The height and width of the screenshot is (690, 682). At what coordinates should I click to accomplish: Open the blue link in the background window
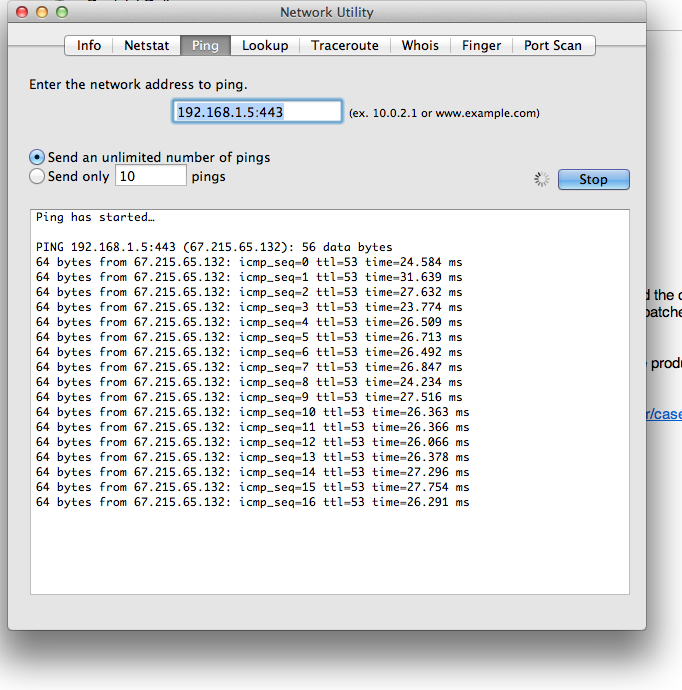(664, 414)
